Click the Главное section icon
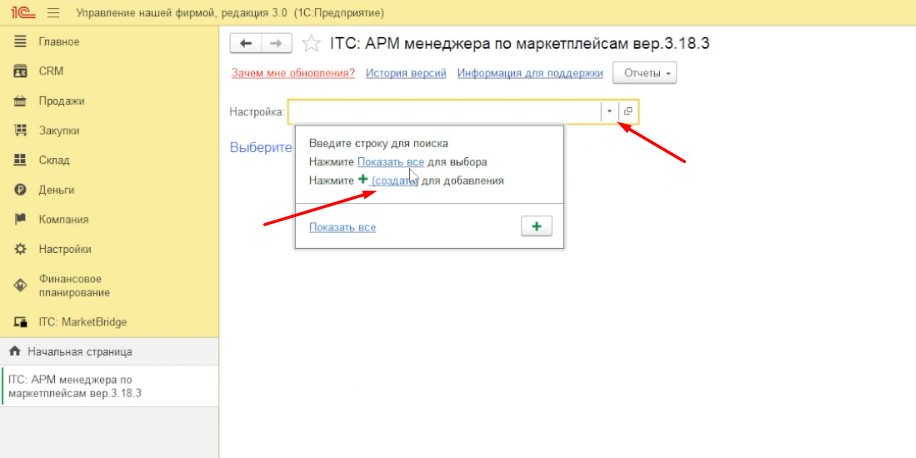This screenshot has height=458, width=916. coord(20,41)
